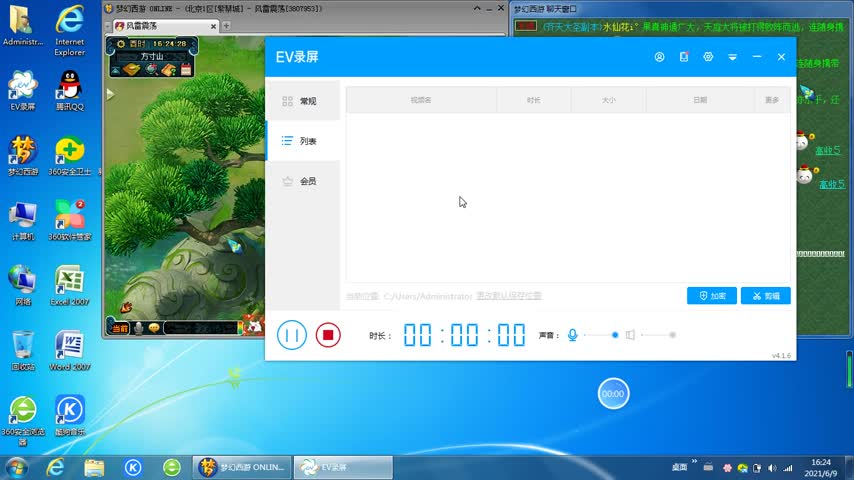This screenshot has width=854, height=480.
Task: Open the Excel 2007 desktop shortcut
Action: [x=70, y=285]
